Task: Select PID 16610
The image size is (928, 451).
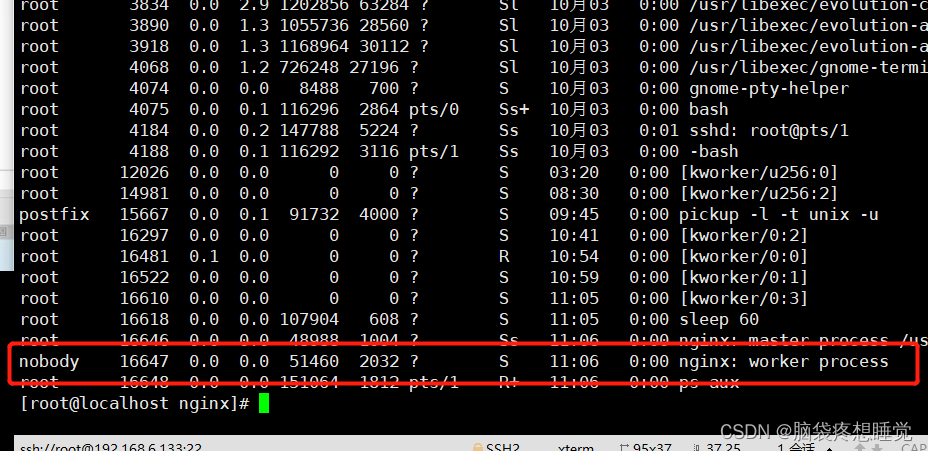Action: pyautogui.click(x=144, y=298)
